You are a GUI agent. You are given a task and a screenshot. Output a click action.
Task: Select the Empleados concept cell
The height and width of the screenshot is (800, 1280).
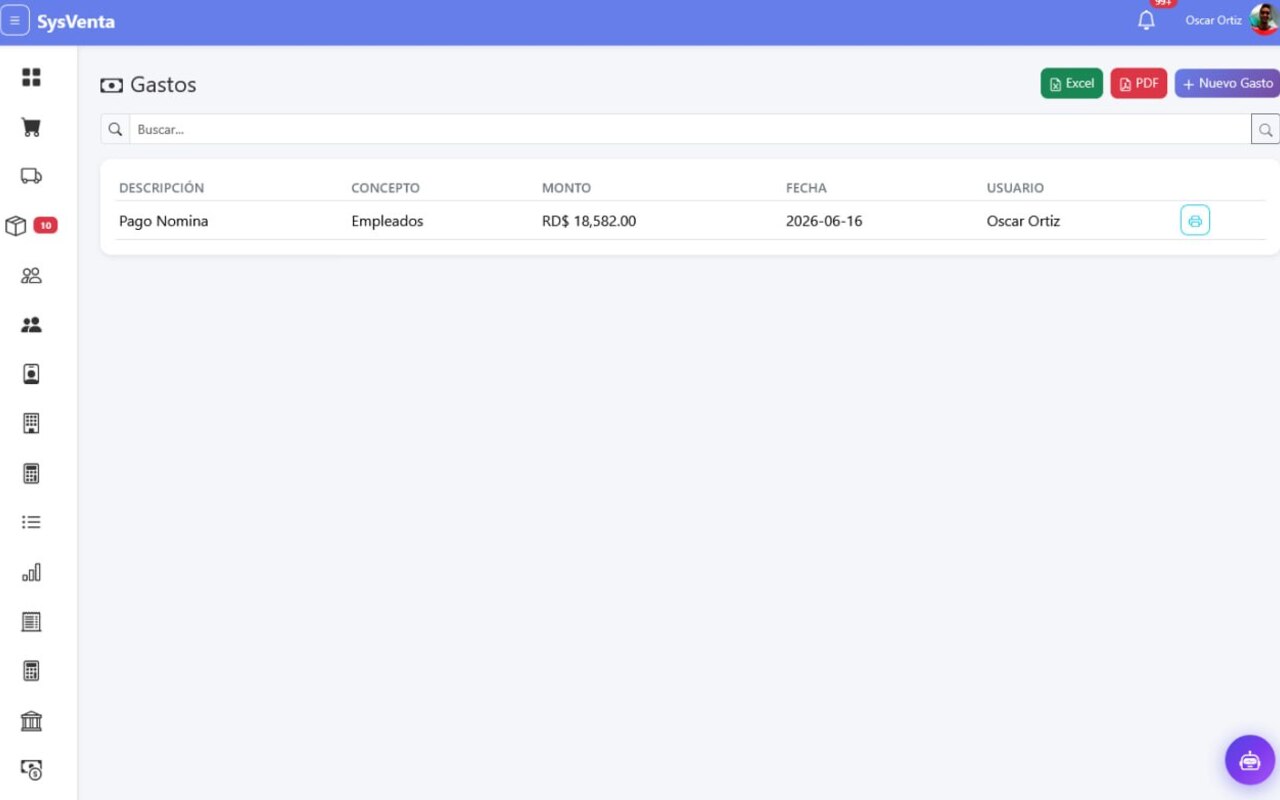387,221
